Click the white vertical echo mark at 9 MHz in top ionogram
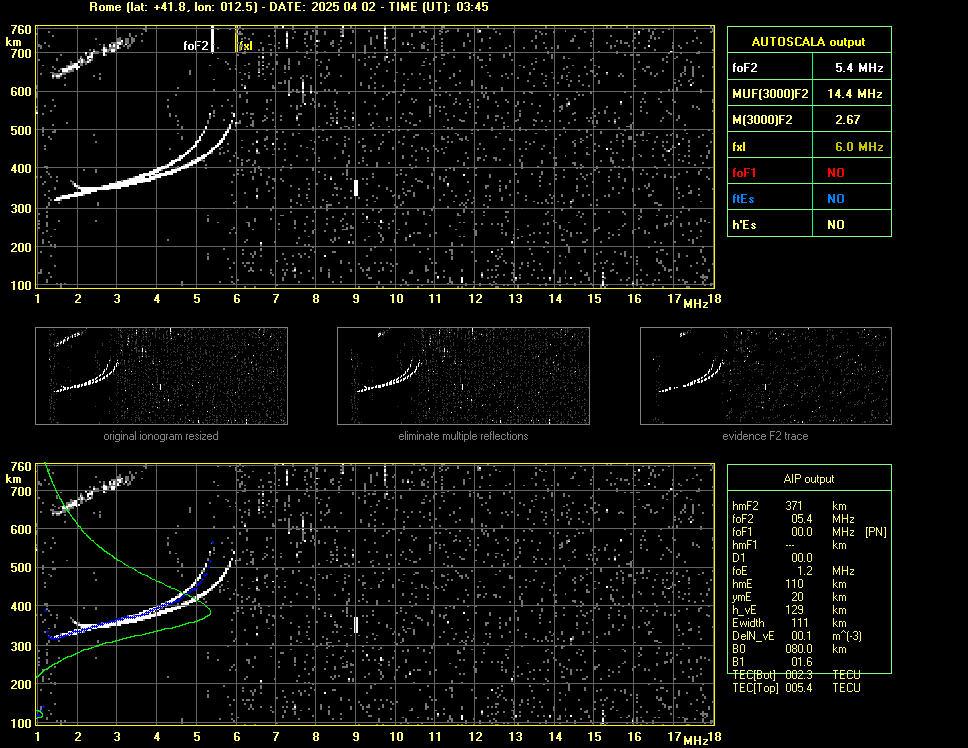 tap(356, 188)
